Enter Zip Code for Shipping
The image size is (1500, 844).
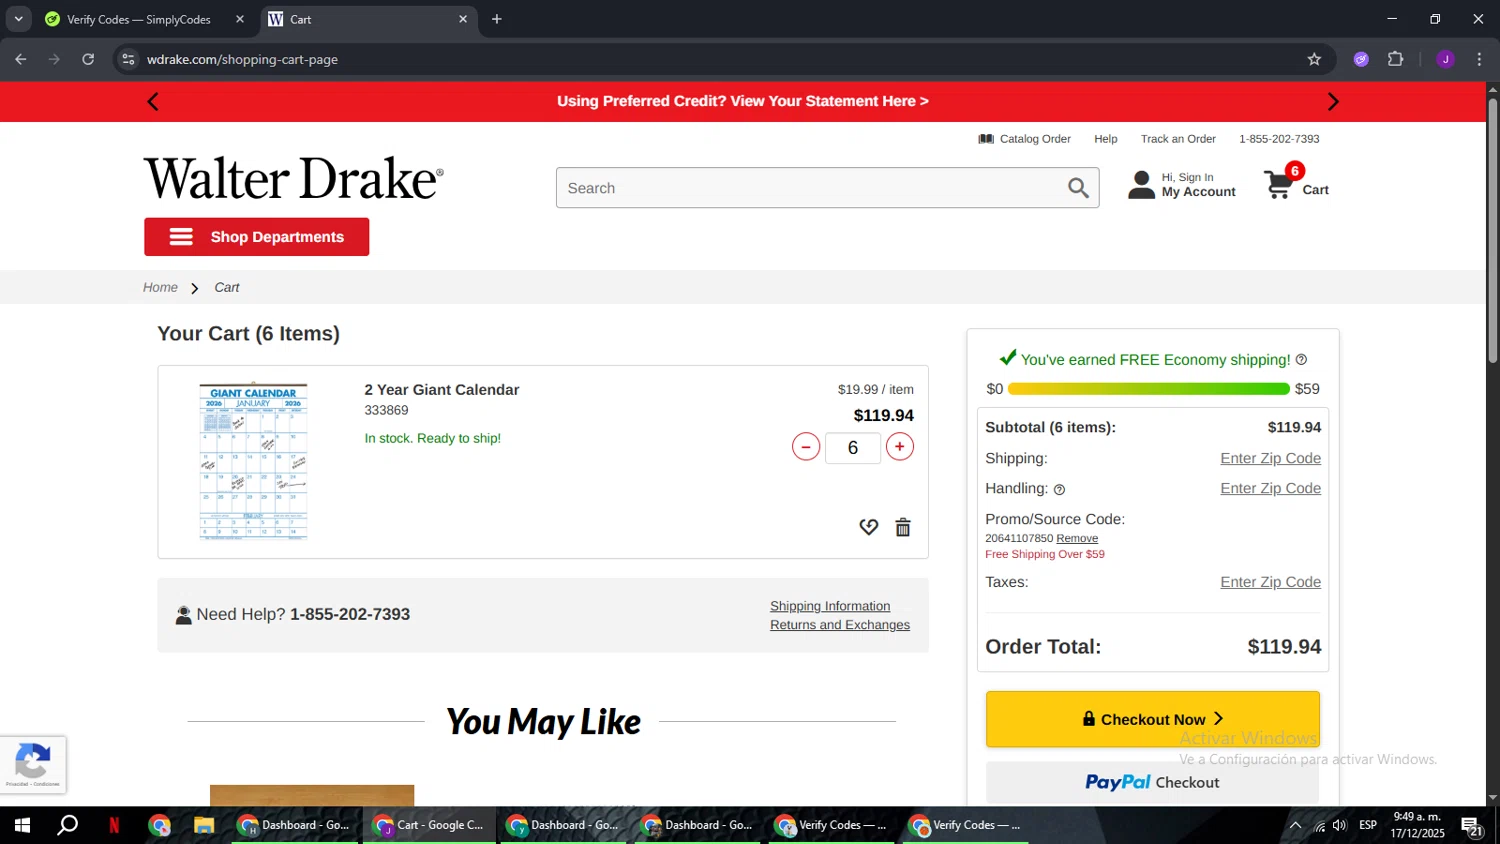click(1270, 458)
